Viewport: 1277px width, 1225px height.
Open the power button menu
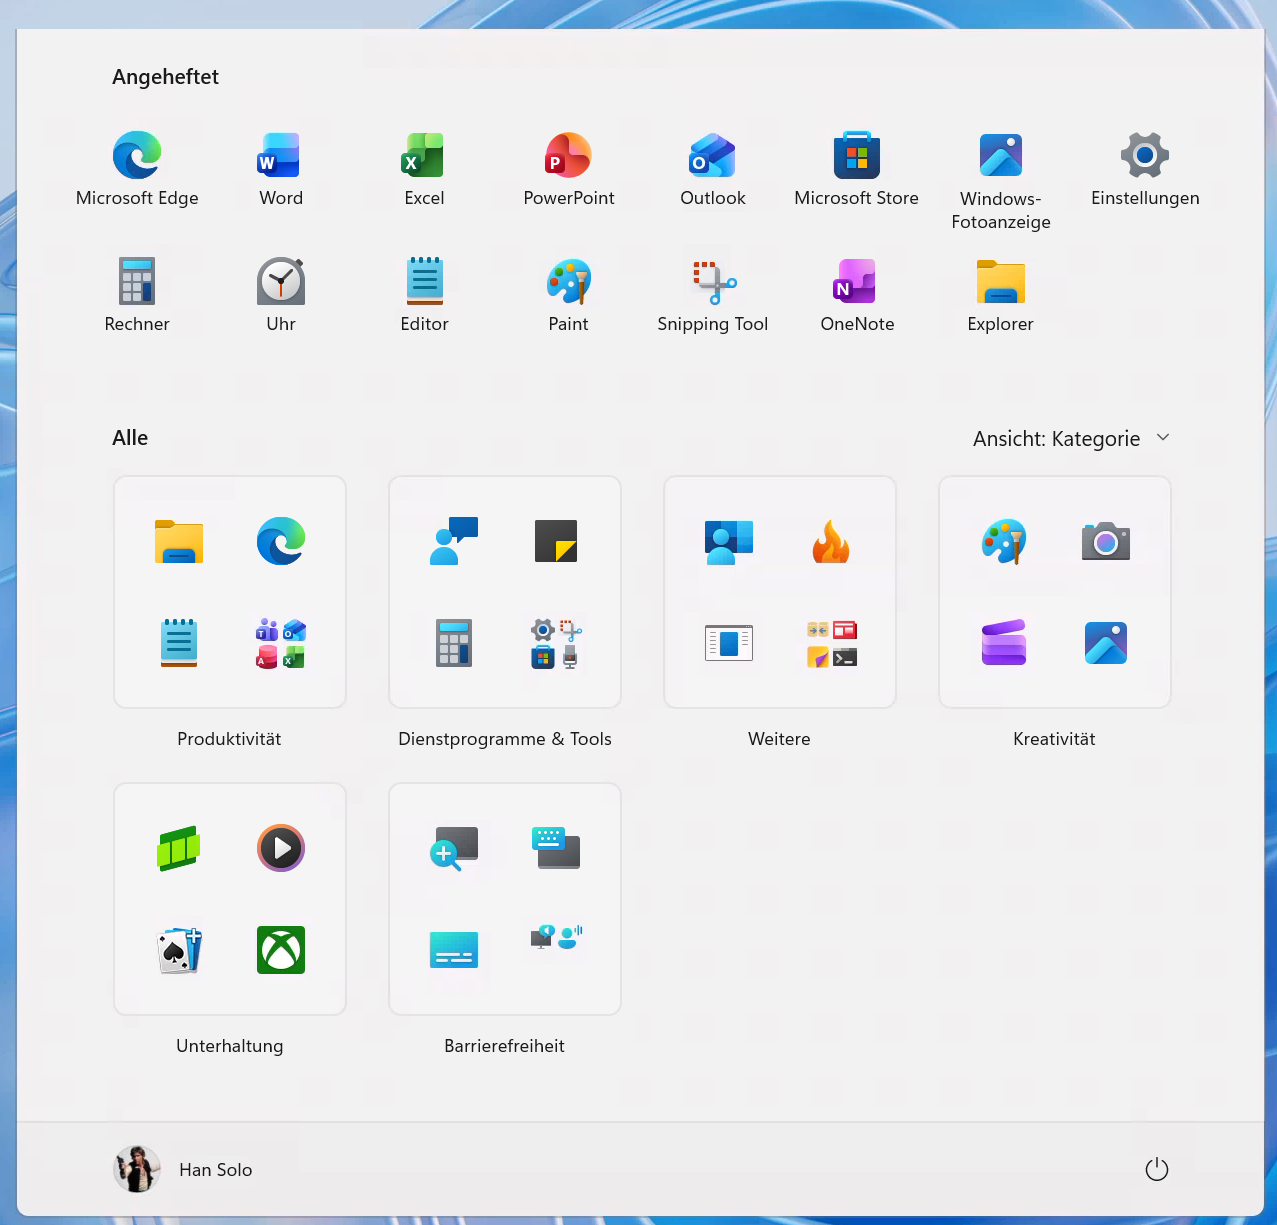click(x=1157, y=1170)
